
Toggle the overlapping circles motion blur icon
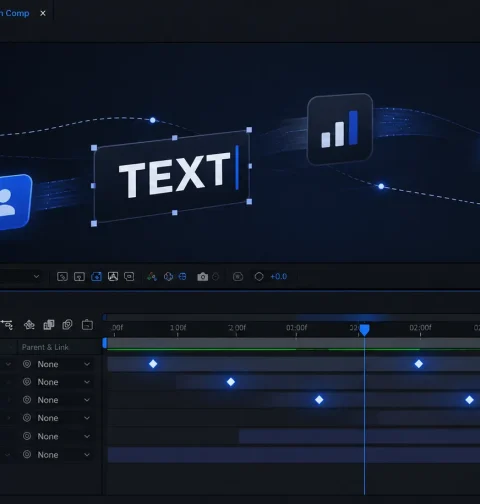coord(67,325)
